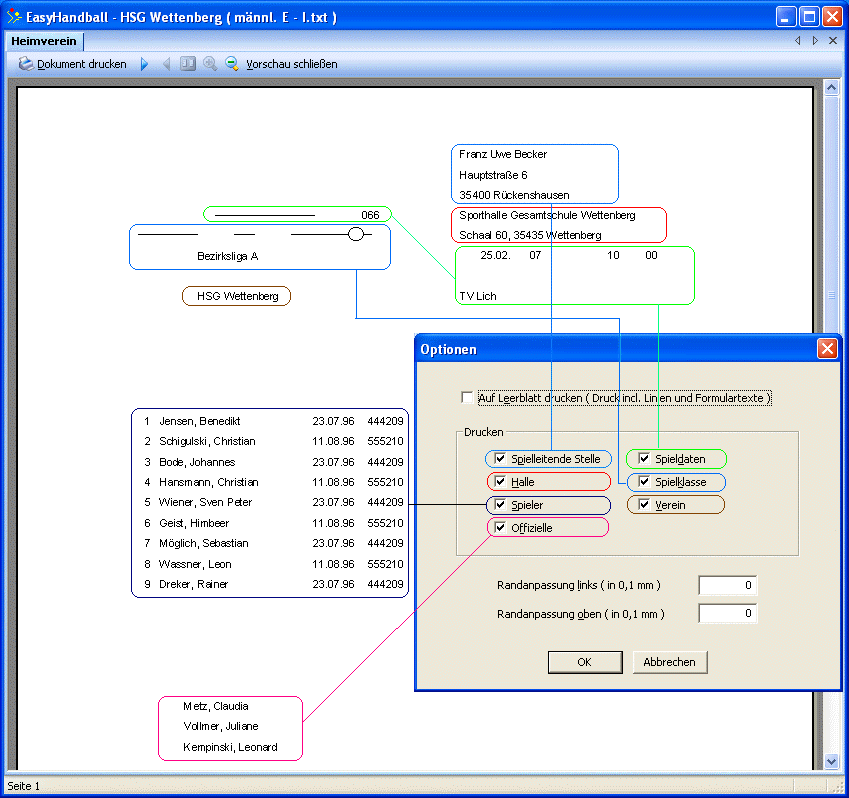Click the Abbrechen button
Viewport: 849px width, 798px height.
pyautogui.click(x=670, y=662)
